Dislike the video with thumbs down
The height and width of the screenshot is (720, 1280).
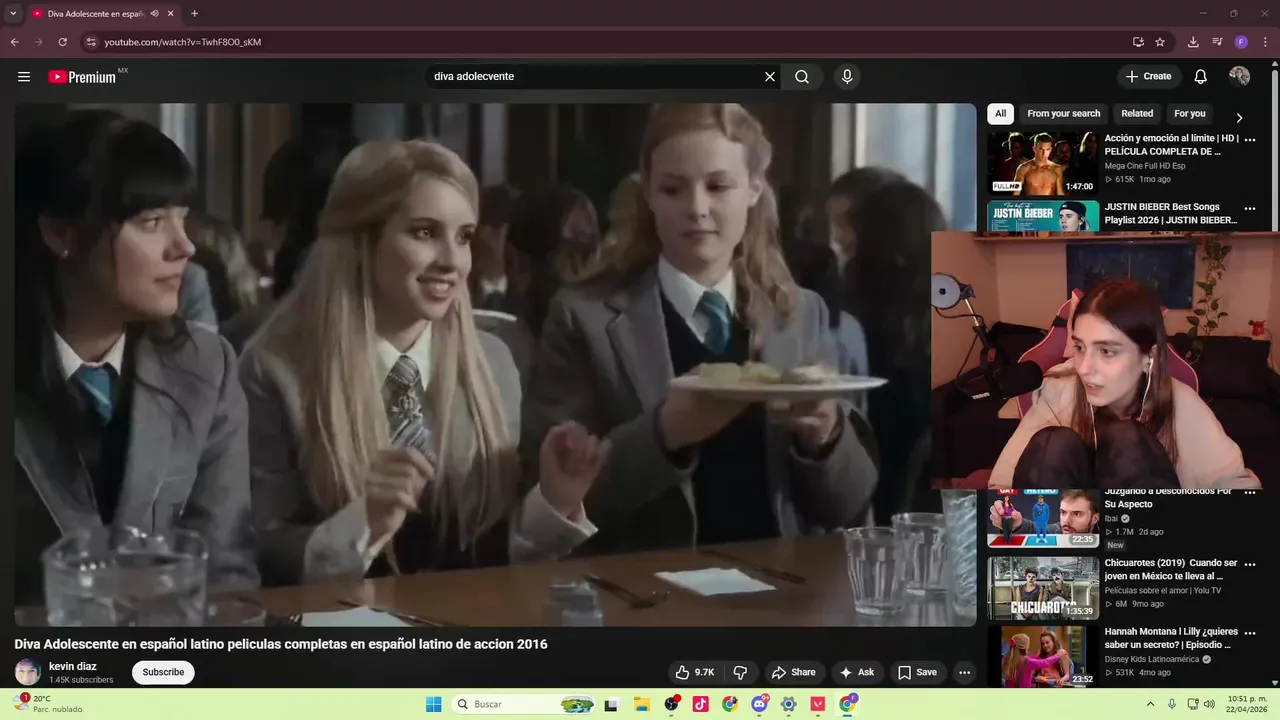point(741,673)
